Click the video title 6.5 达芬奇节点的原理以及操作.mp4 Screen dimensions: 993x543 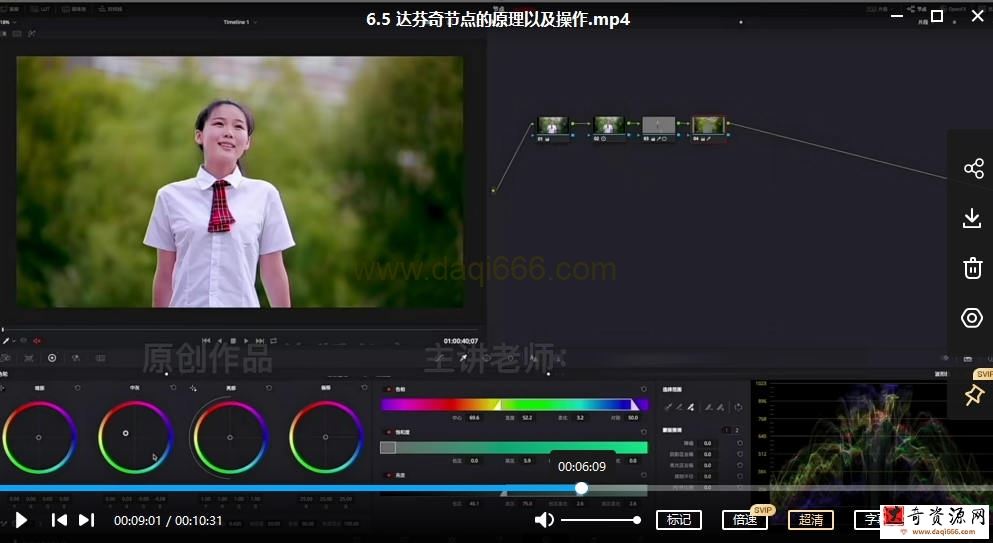tap(498, 19)
